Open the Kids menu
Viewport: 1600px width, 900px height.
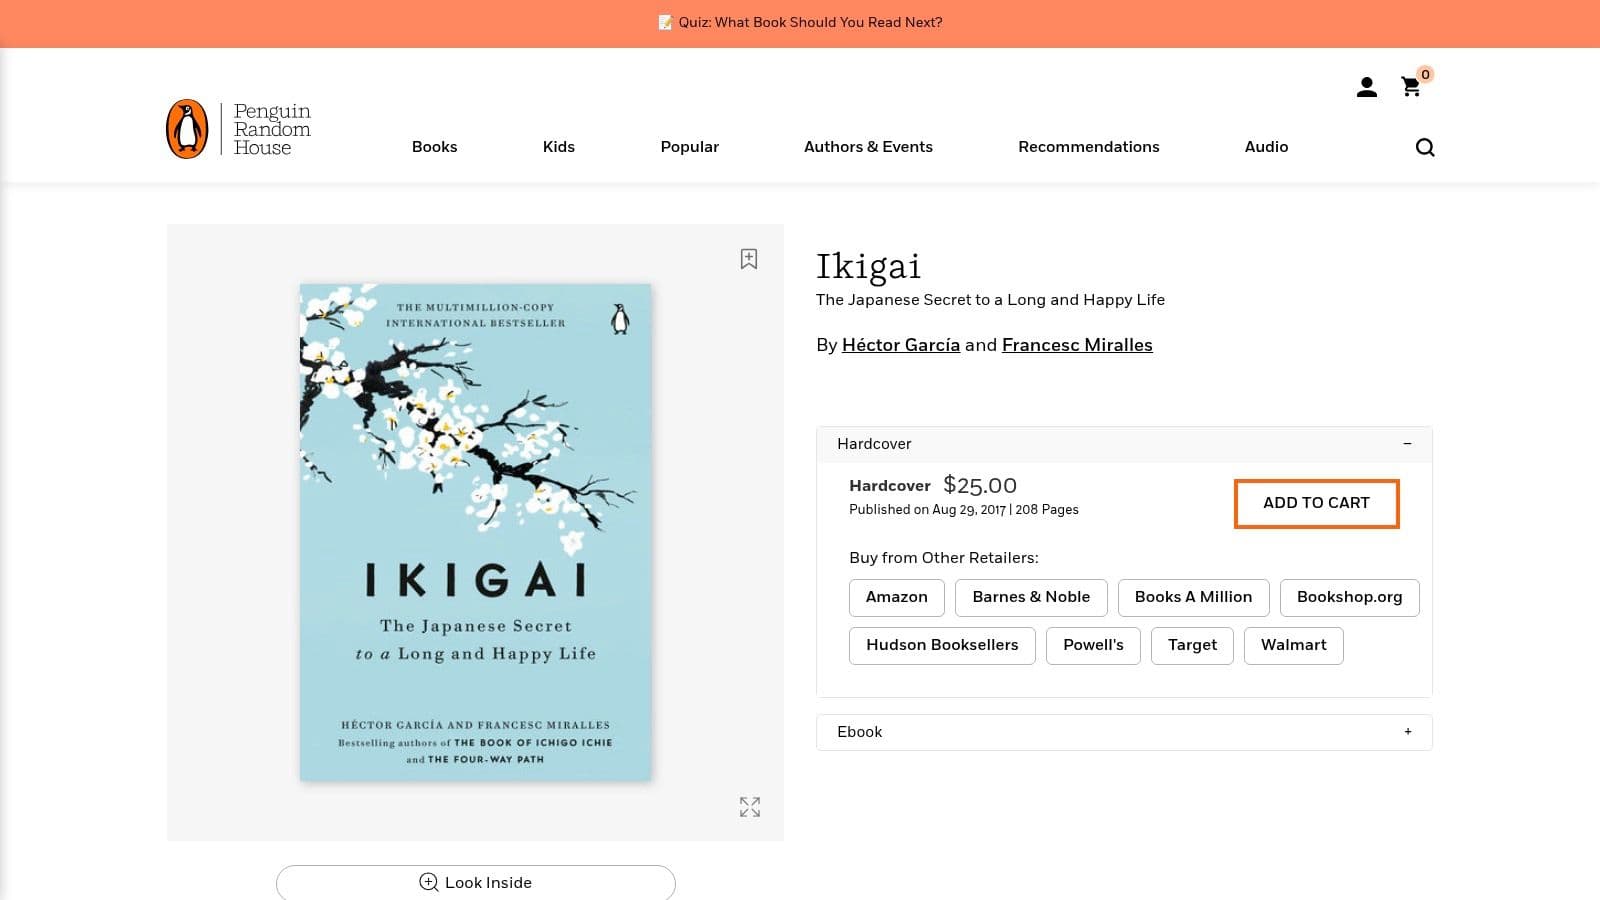coord(559,147)
